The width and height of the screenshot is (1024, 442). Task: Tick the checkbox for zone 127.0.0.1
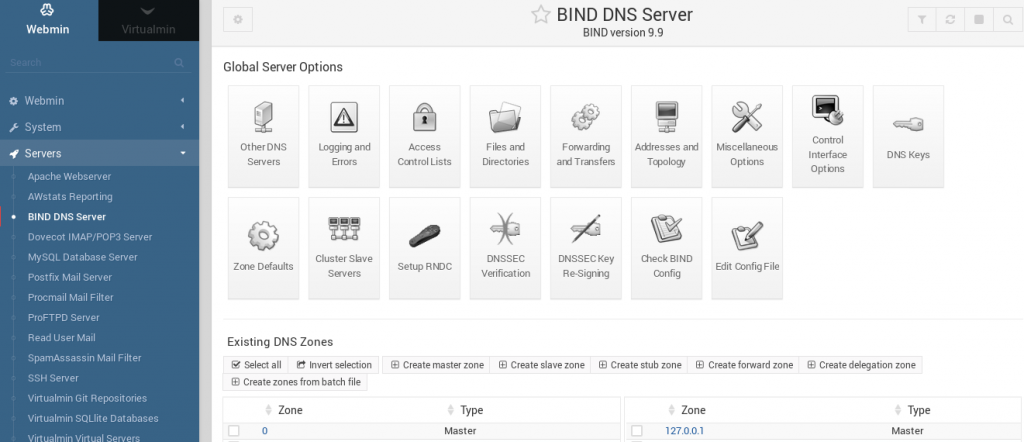(x=637, y=431)
